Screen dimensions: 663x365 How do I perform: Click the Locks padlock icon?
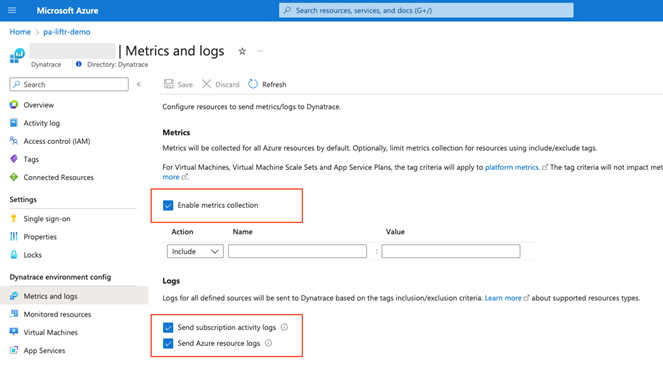[x=14, y=255]
